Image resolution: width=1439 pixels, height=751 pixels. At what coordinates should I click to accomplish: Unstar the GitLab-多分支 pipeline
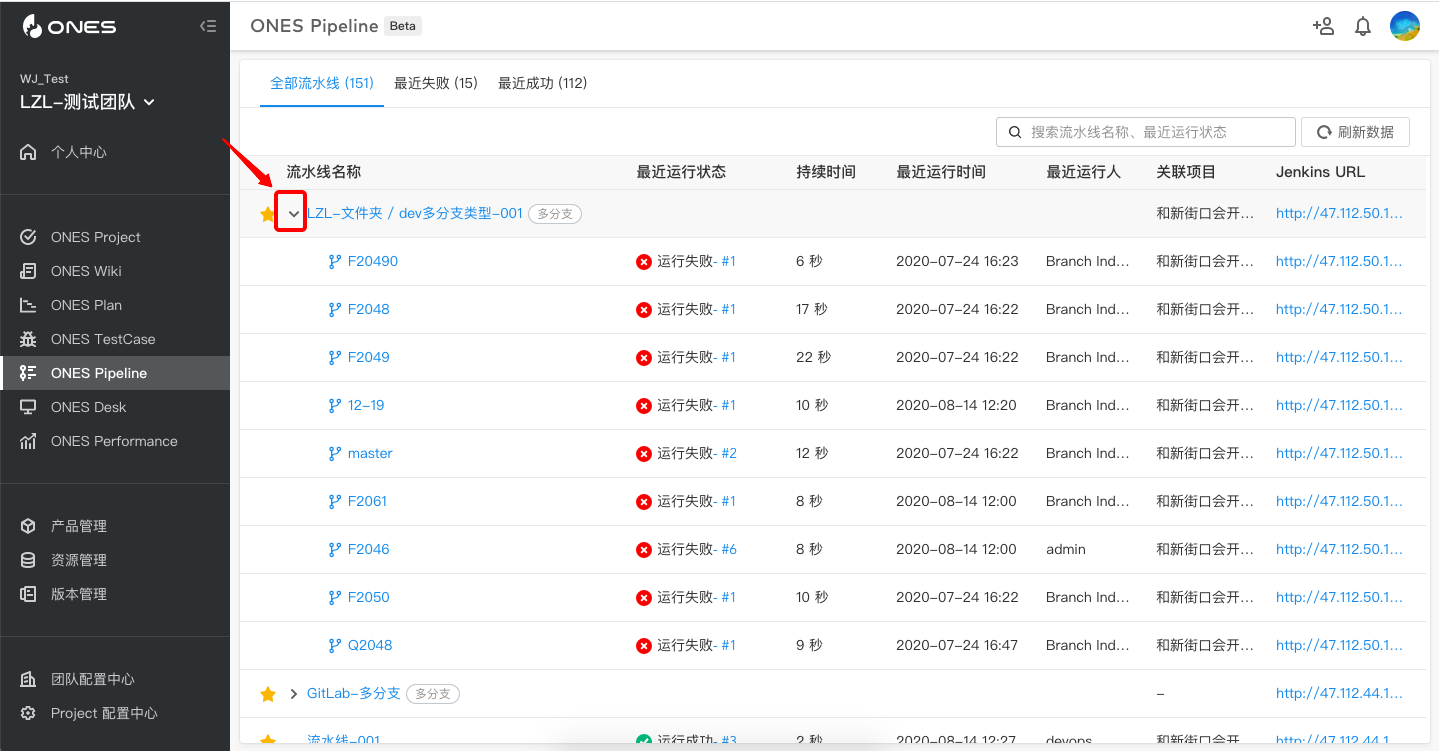[267, 694]
